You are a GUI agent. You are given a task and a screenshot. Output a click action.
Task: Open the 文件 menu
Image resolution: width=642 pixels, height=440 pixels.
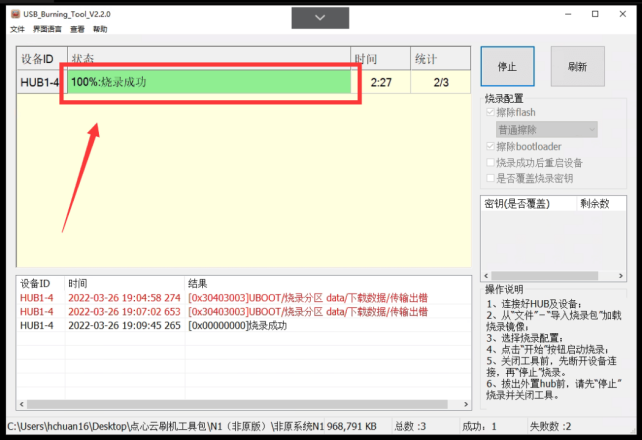17,30
